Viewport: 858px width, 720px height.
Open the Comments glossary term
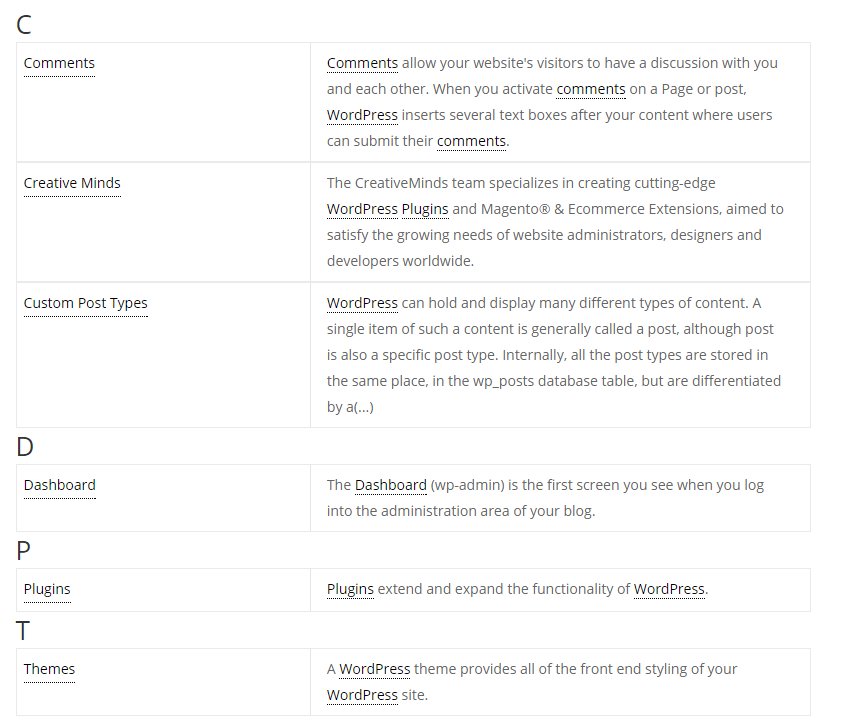pyautogui.click(x=59, y=63)
